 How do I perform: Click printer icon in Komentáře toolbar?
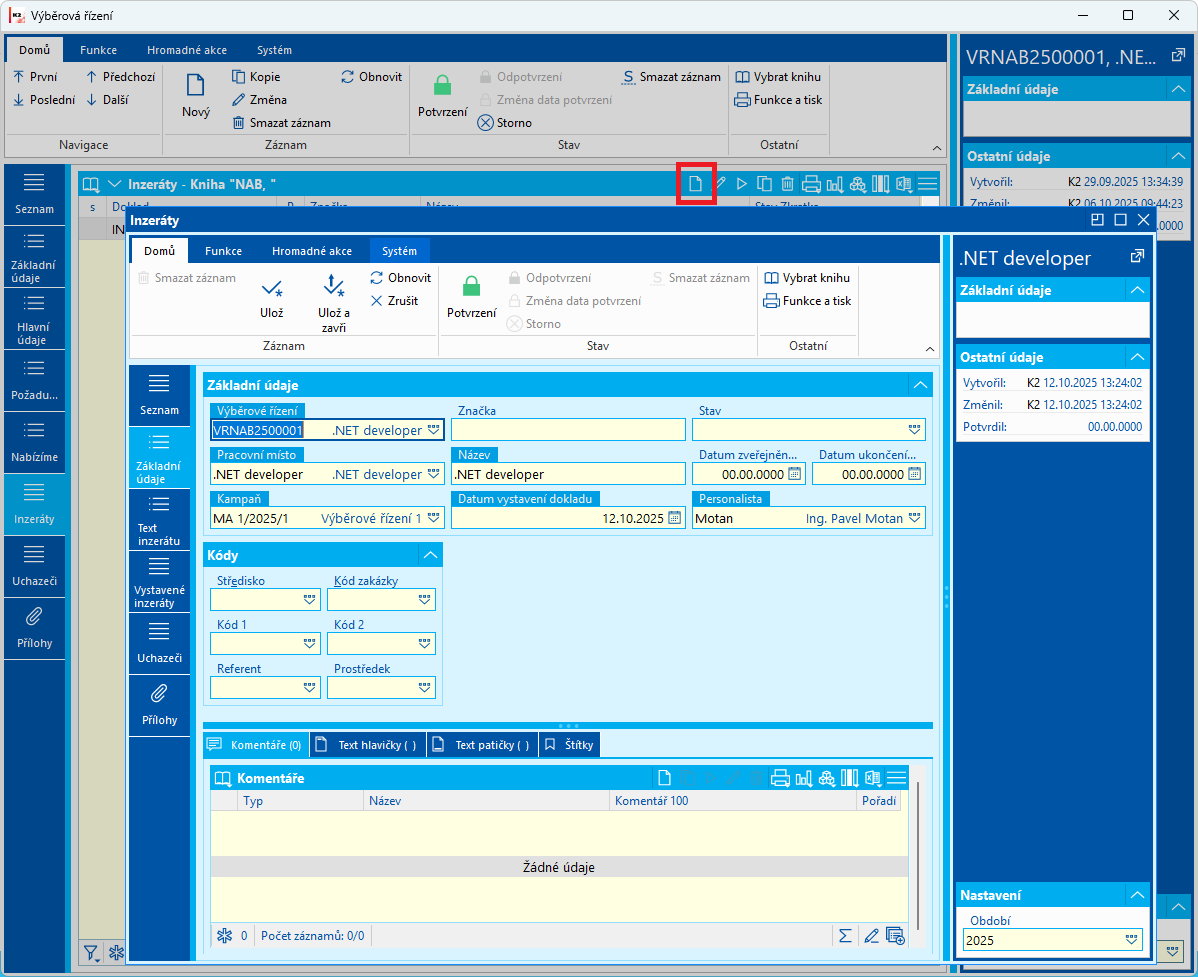780,778
